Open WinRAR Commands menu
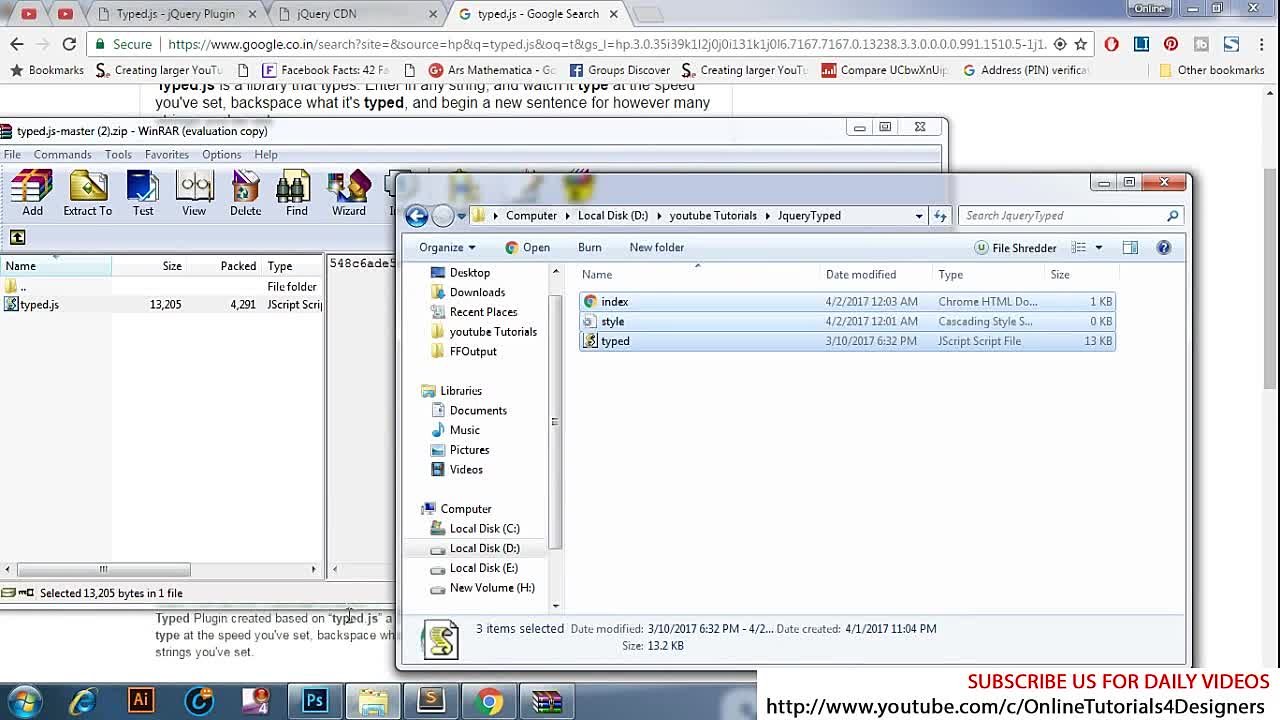1280x720 pixels. pos(62,154)
